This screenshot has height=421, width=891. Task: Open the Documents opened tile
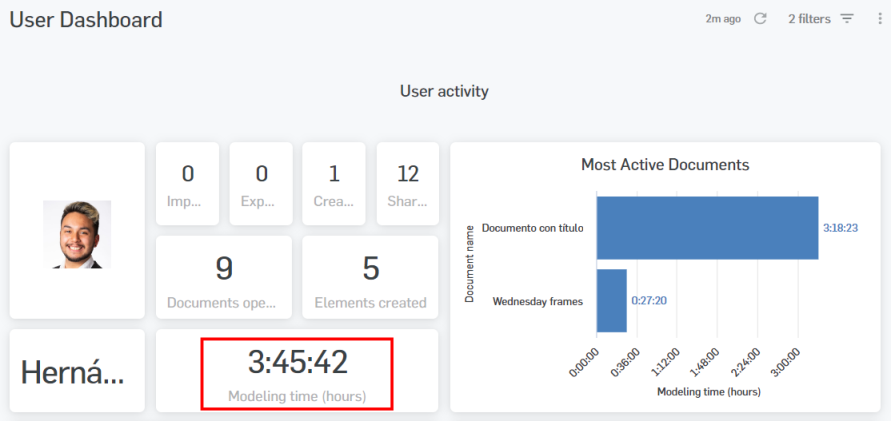[x=224, y=278]
